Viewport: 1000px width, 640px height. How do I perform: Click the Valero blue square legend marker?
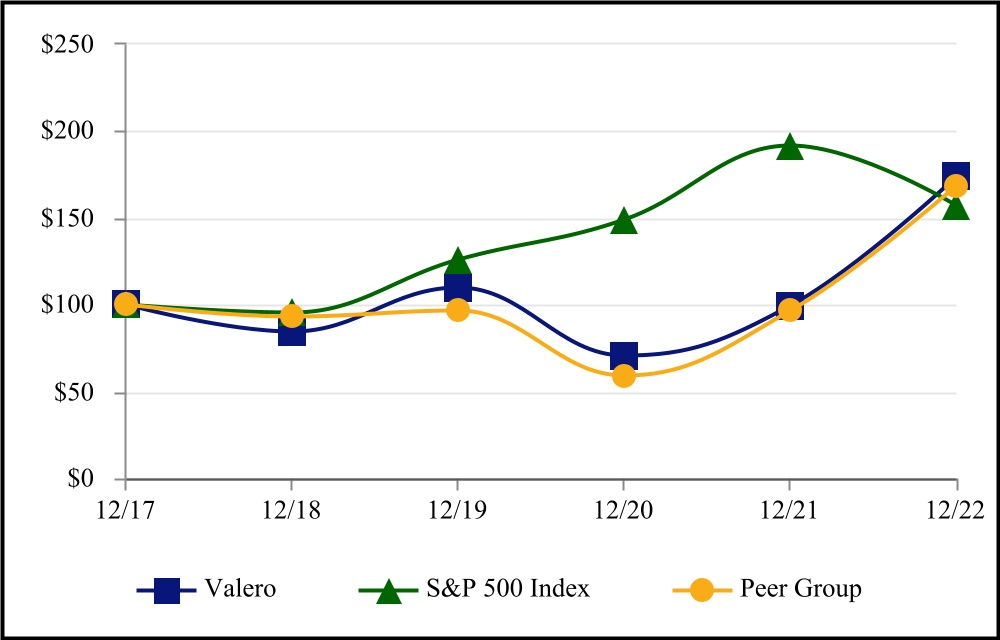[x=168, y=590]
